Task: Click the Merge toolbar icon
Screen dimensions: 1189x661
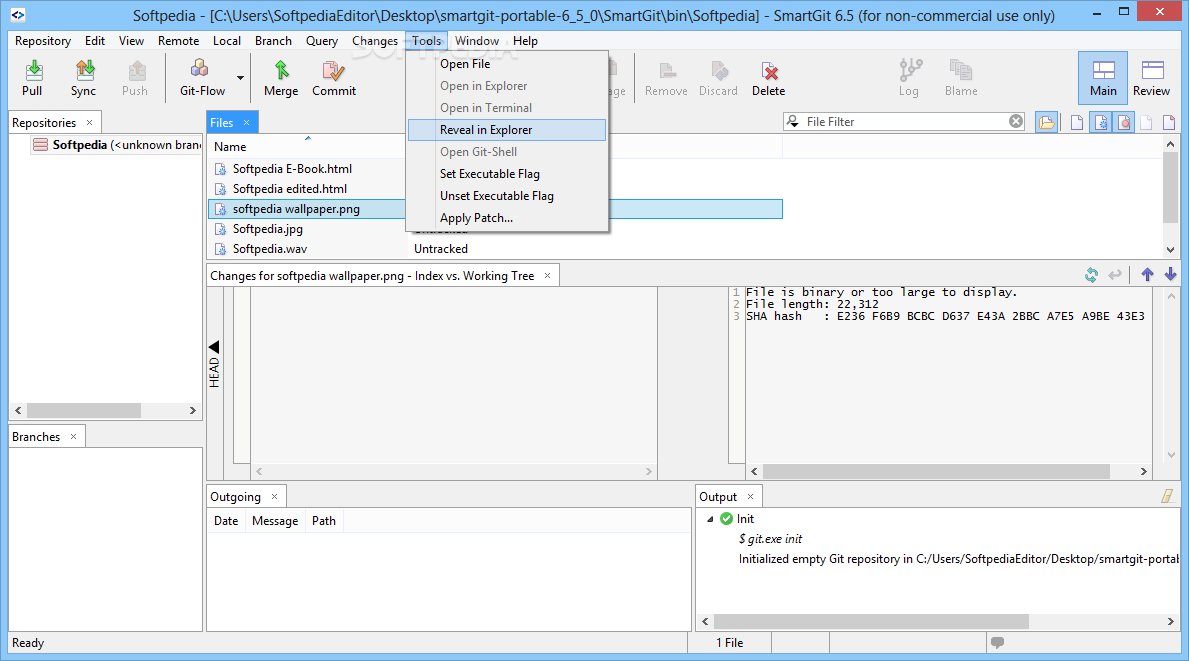Action: point(281,78)
